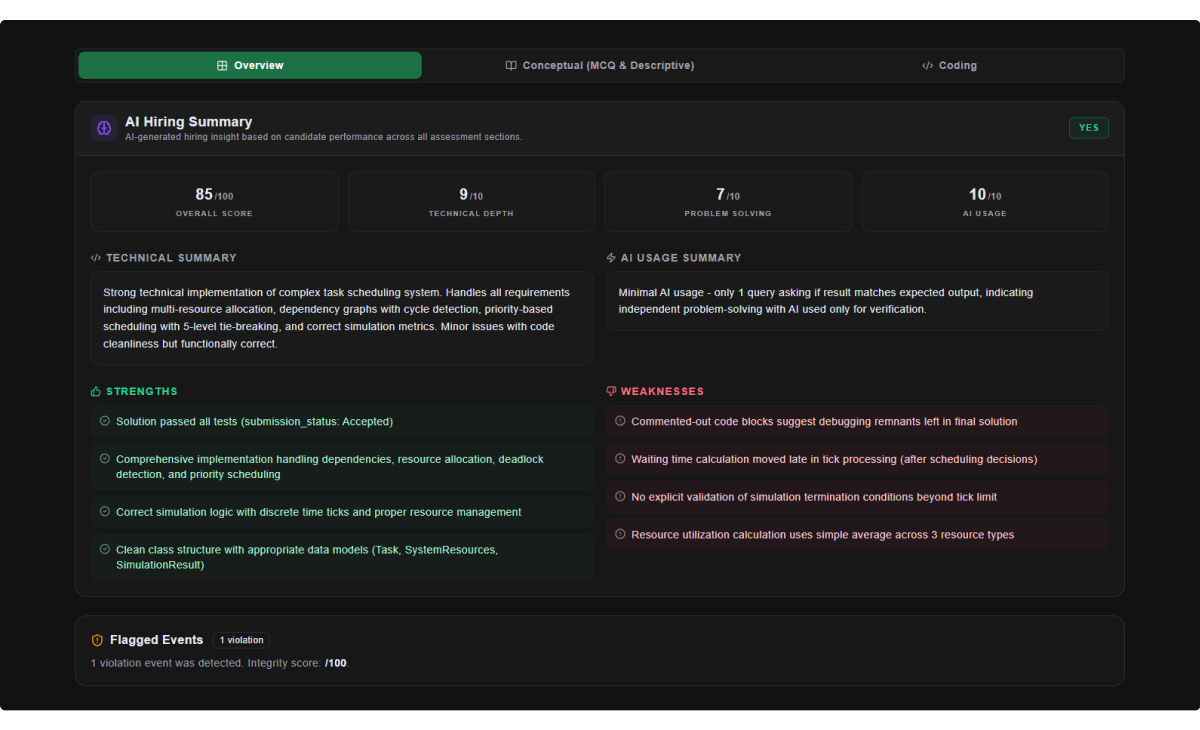This screenshot has height=730, width=1200.
Task: Select the Technical Depth 9/10 card
Action: 471,201
